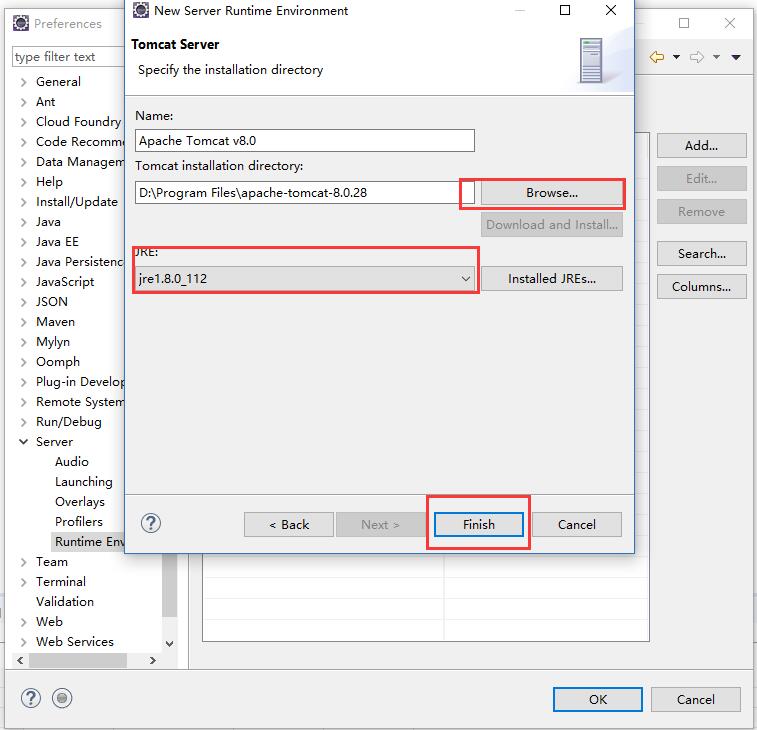Select Profilers under Server
Image resolution: width=757 pixels, height=730 pixels.
(79, 521)
